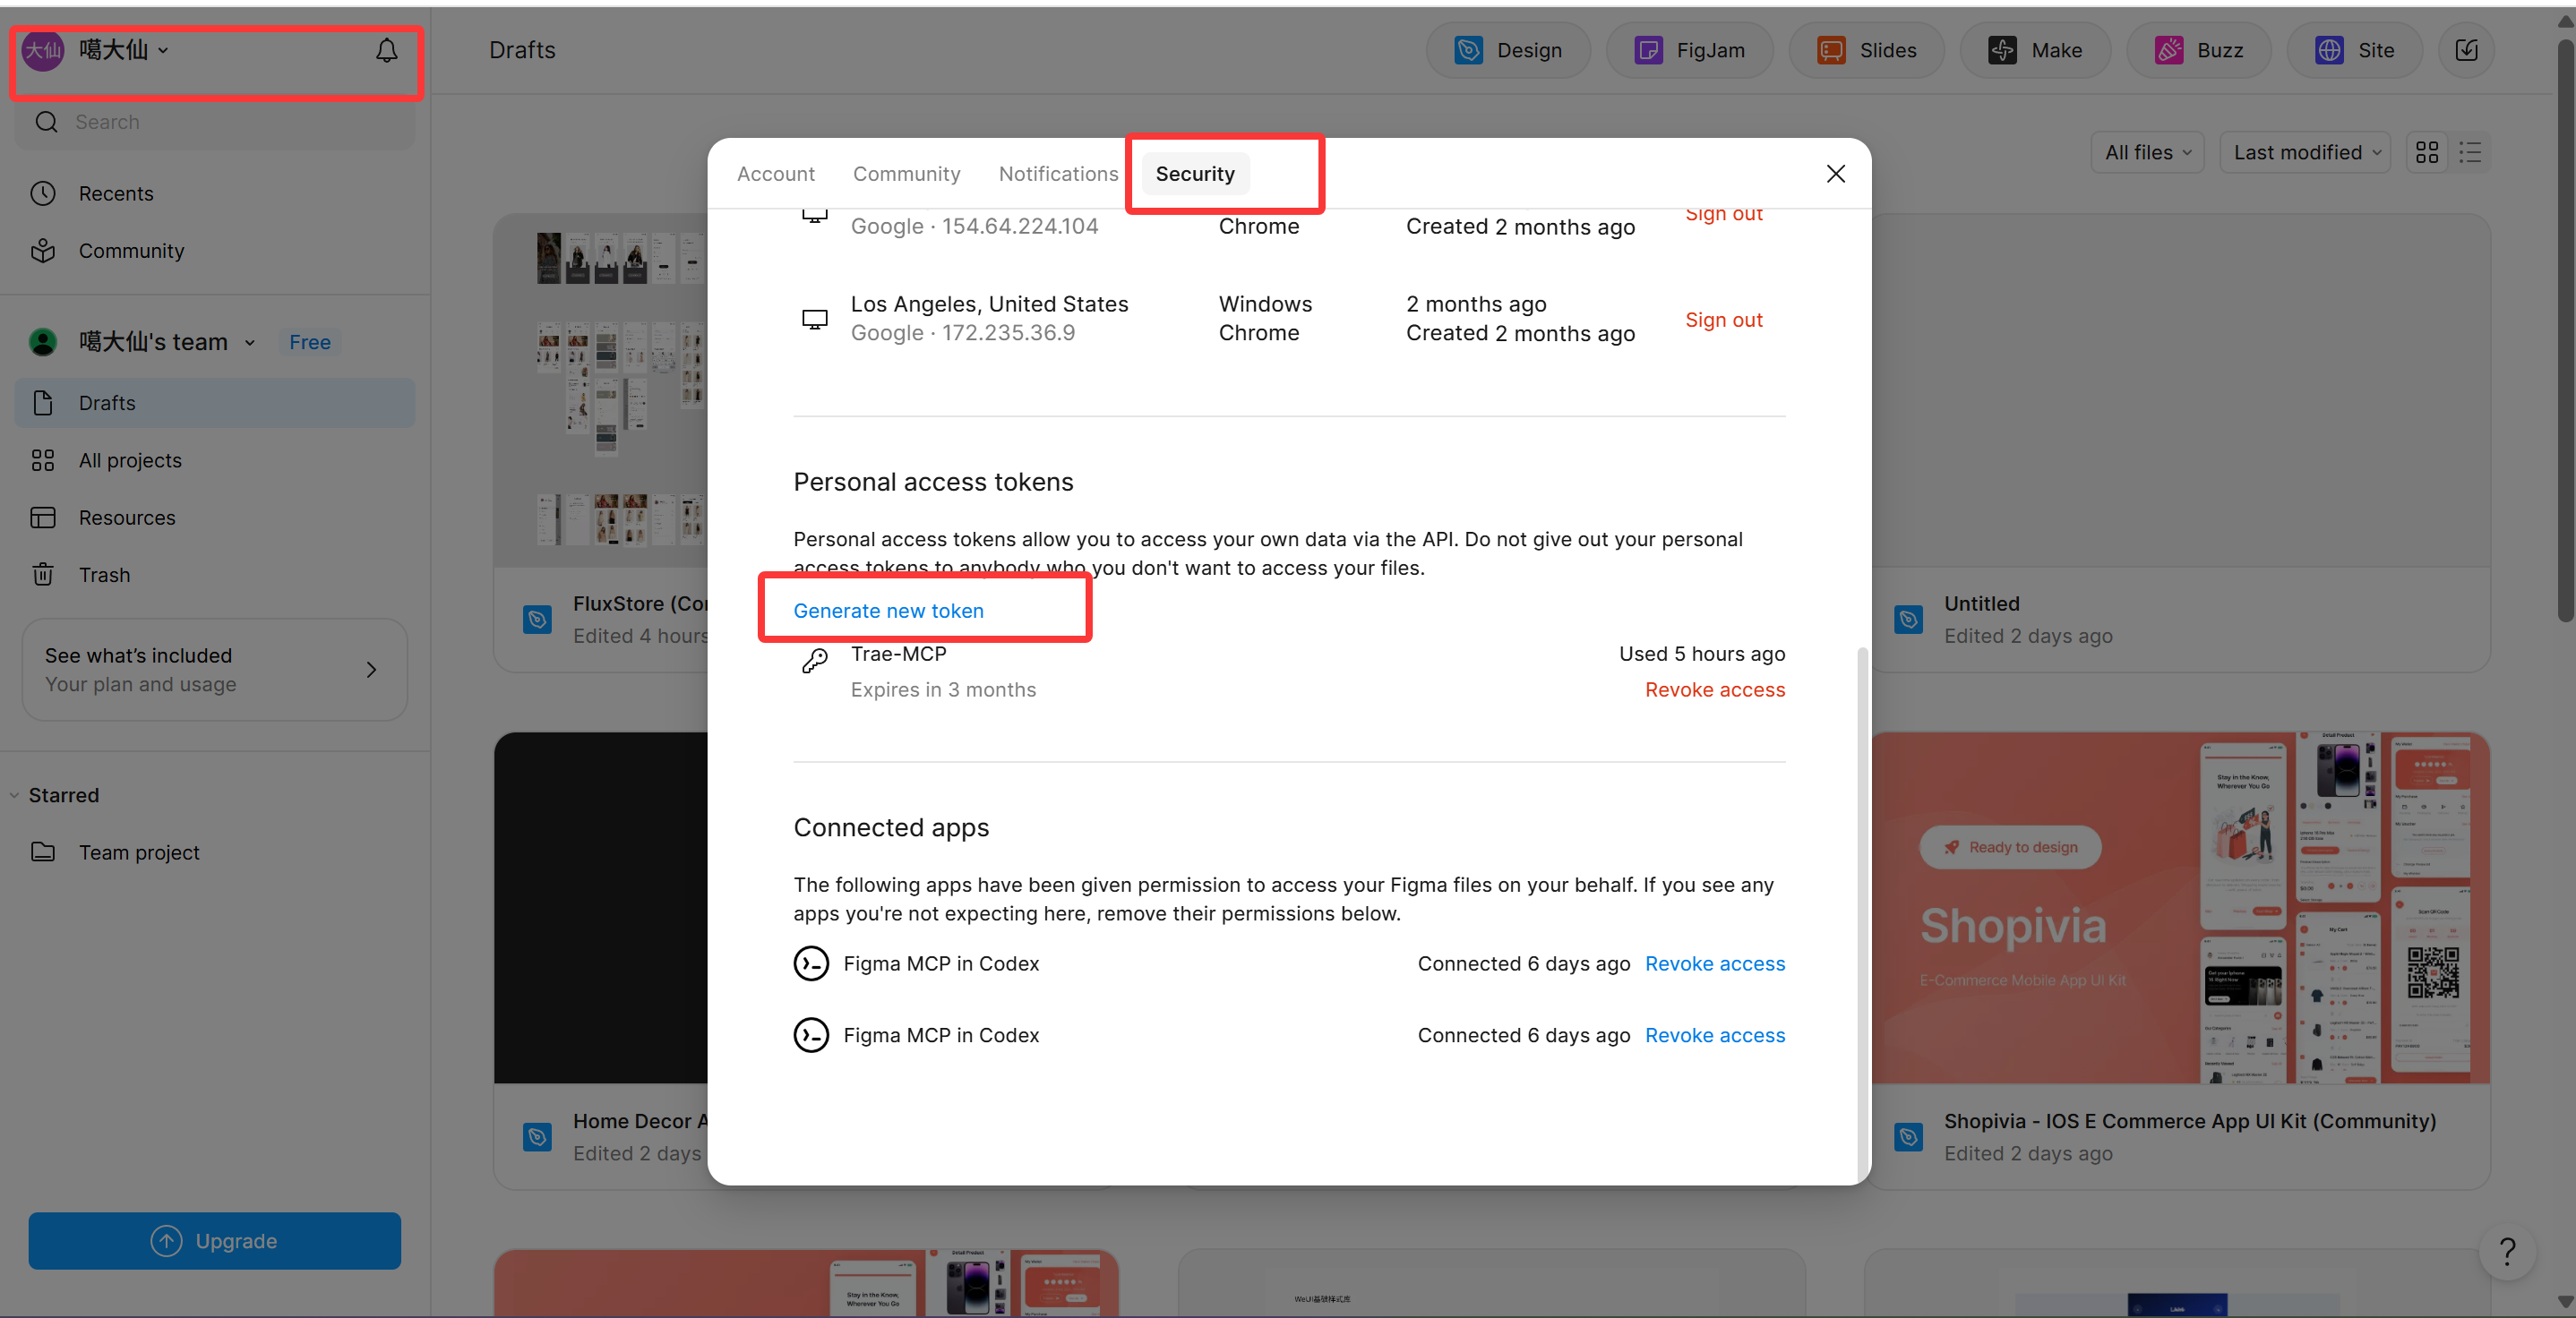The image size is (2576, 1318).
Task: Switch to list view
Action: point(2470,153)
